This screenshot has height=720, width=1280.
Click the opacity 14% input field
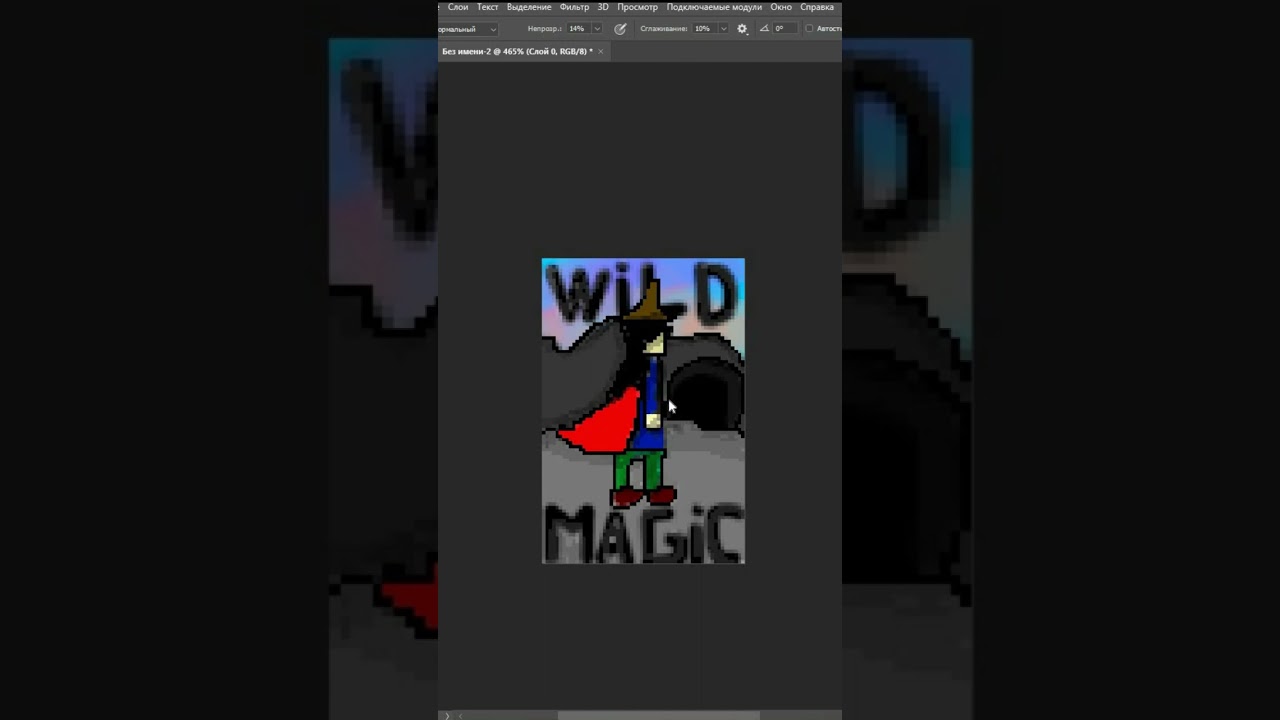[x=578, y=29]
